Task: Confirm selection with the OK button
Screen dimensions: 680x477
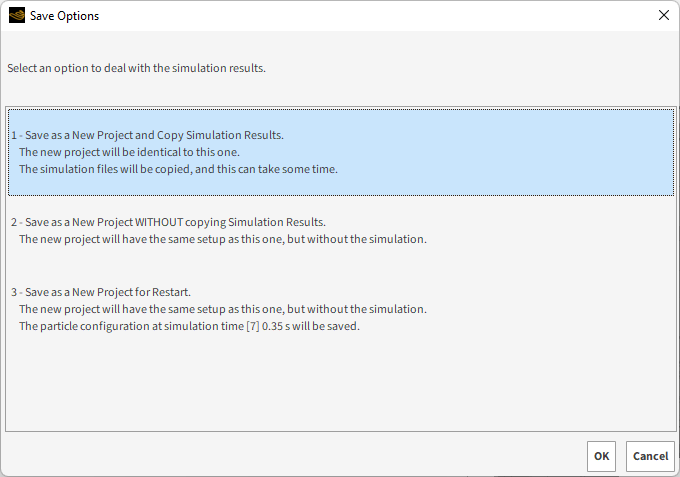Action: (x=601, y=456)
